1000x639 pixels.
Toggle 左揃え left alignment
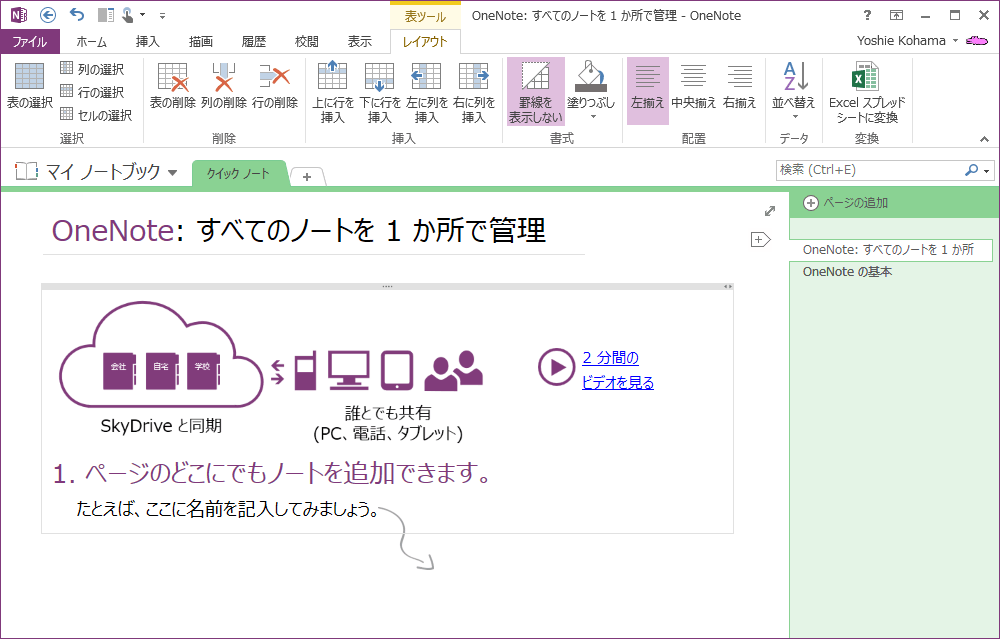pos(647,91)
